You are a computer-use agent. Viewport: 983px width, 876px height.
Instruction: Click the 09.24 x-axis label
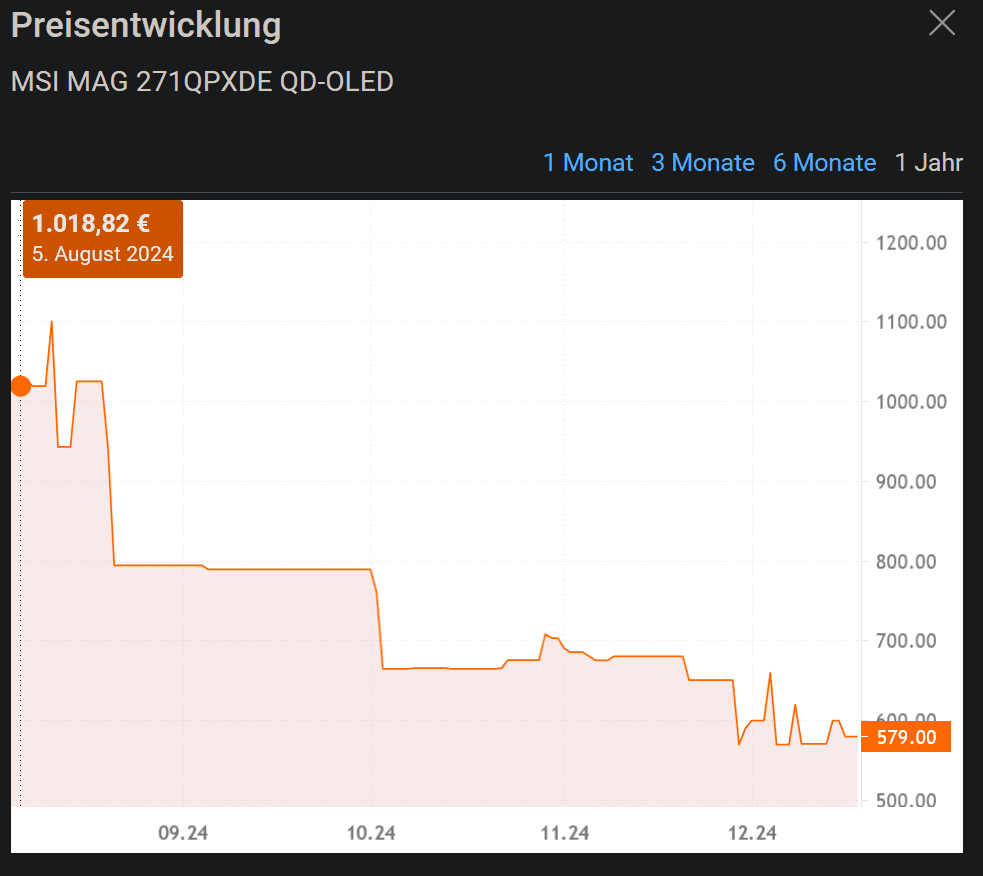pyautogui.click(x=183, y=832)
